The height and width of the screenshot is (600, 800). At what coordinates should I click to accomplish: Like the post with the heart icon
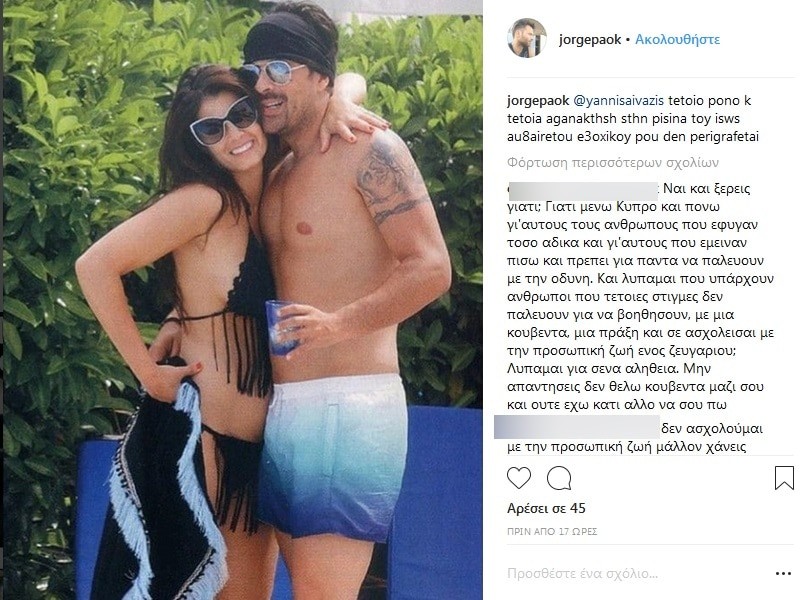coord(519,478)
